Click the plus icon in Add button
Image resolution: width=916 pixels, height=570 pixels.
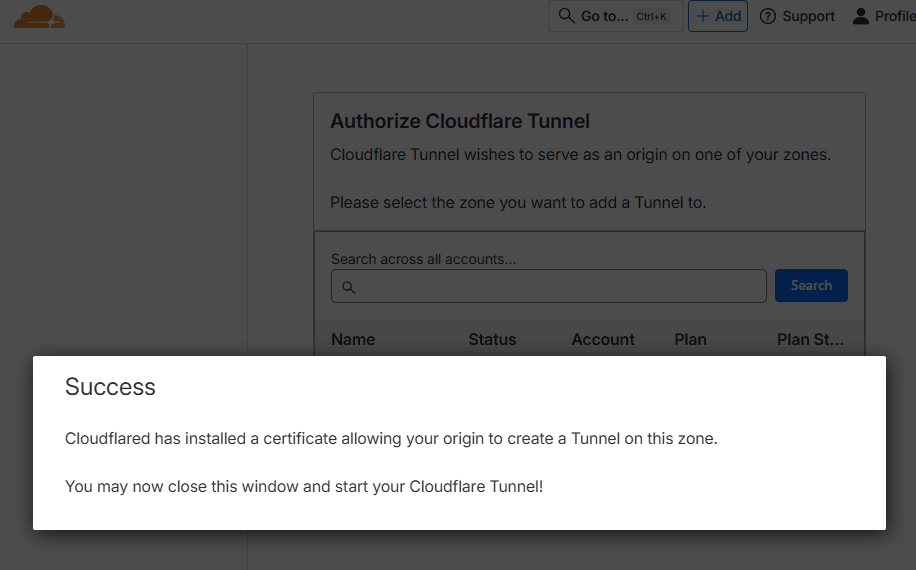click(x=702, y=16)
